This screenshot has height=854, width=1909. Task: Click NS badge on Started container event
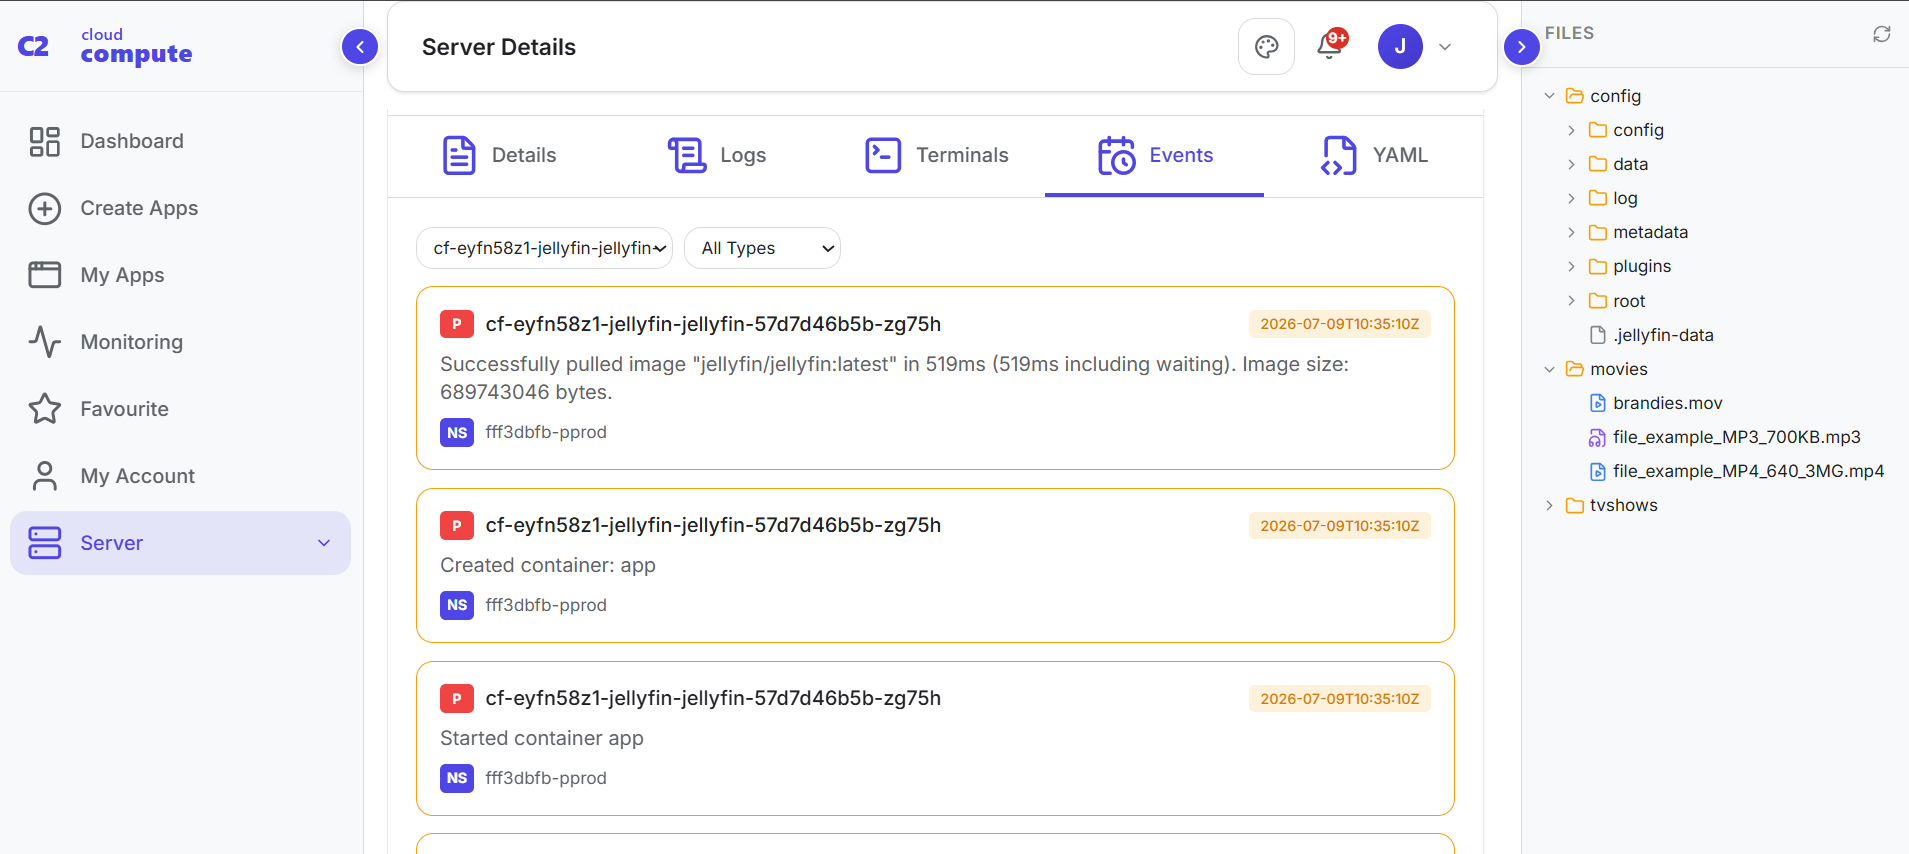tap(457, 778)
